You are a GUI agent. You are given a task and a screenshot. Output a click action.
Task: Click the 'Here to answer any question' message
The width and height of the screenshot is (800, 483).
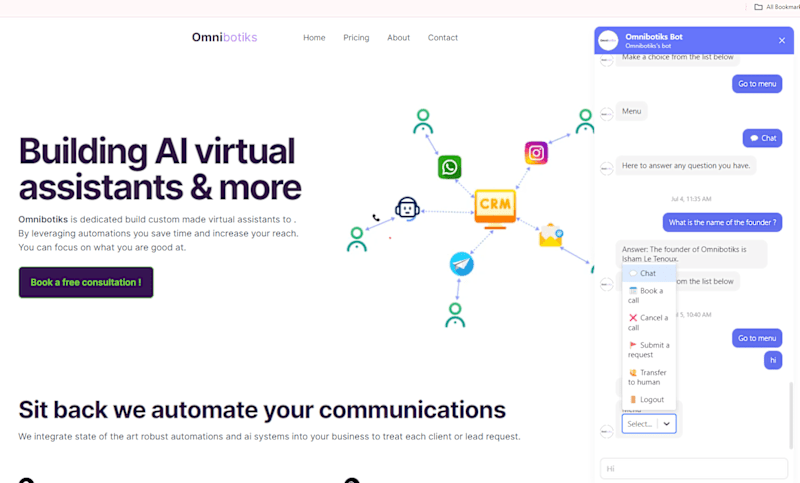686,166
